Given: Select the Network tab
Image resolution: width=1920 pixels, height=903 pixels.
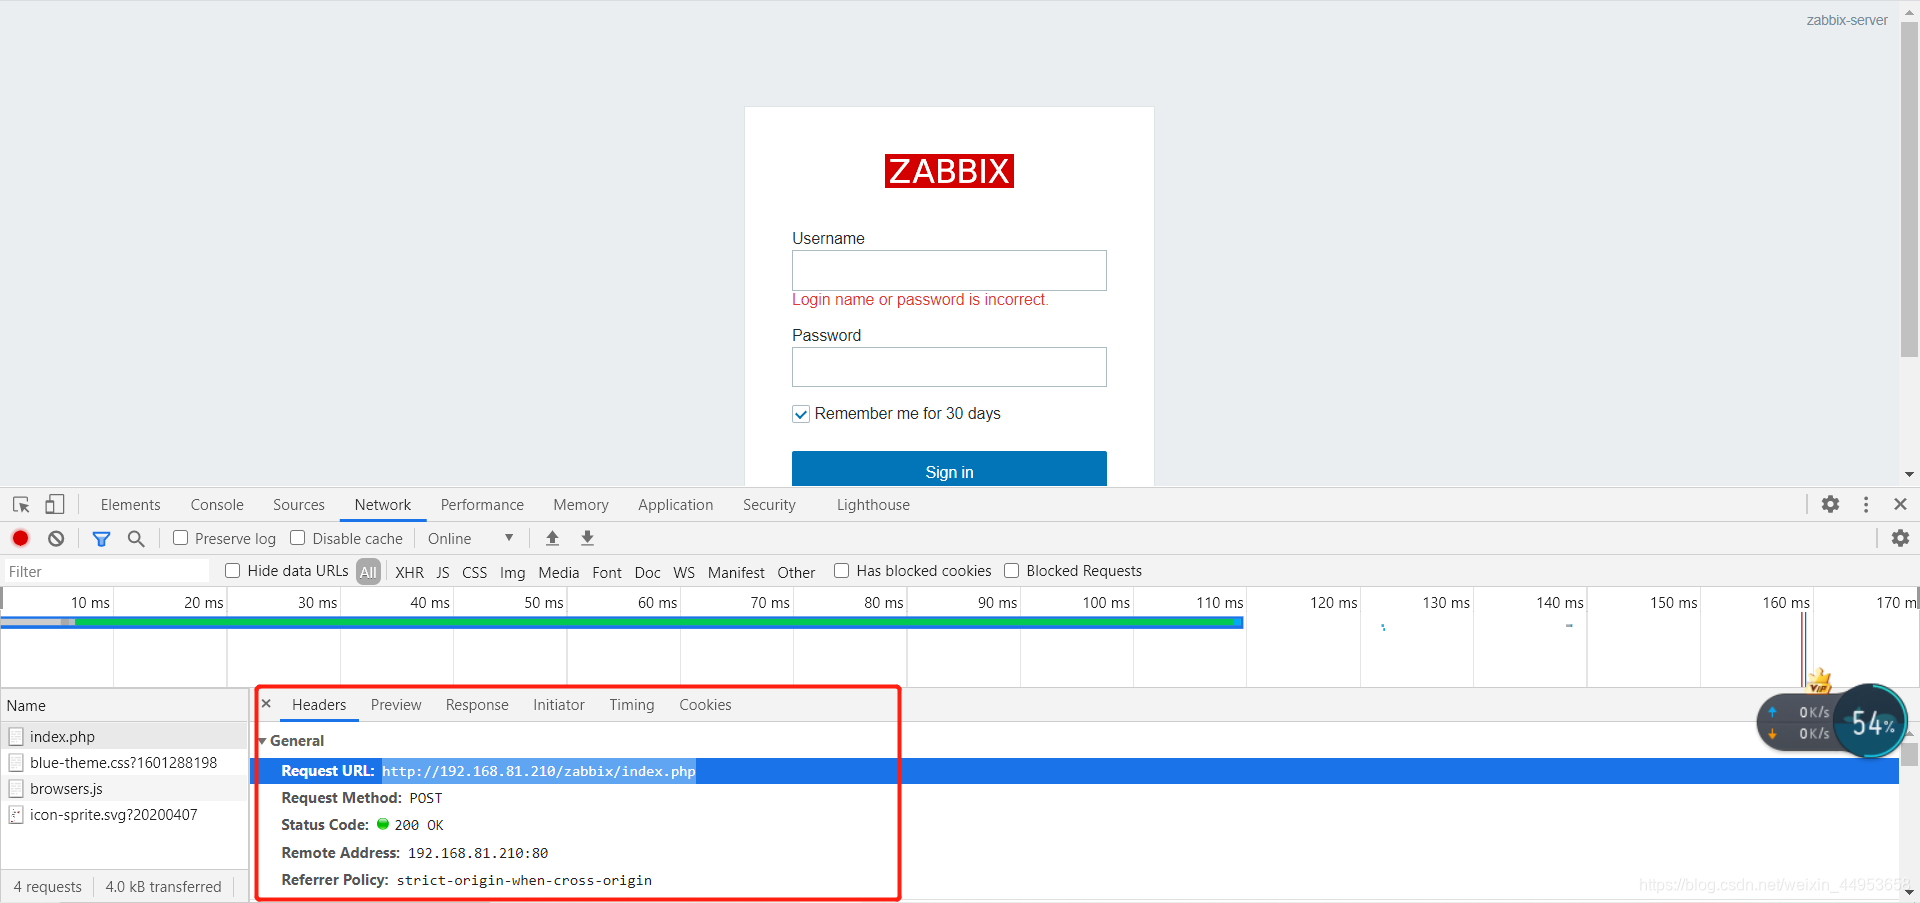Looking at the screenshot, I should coord(383,505).
